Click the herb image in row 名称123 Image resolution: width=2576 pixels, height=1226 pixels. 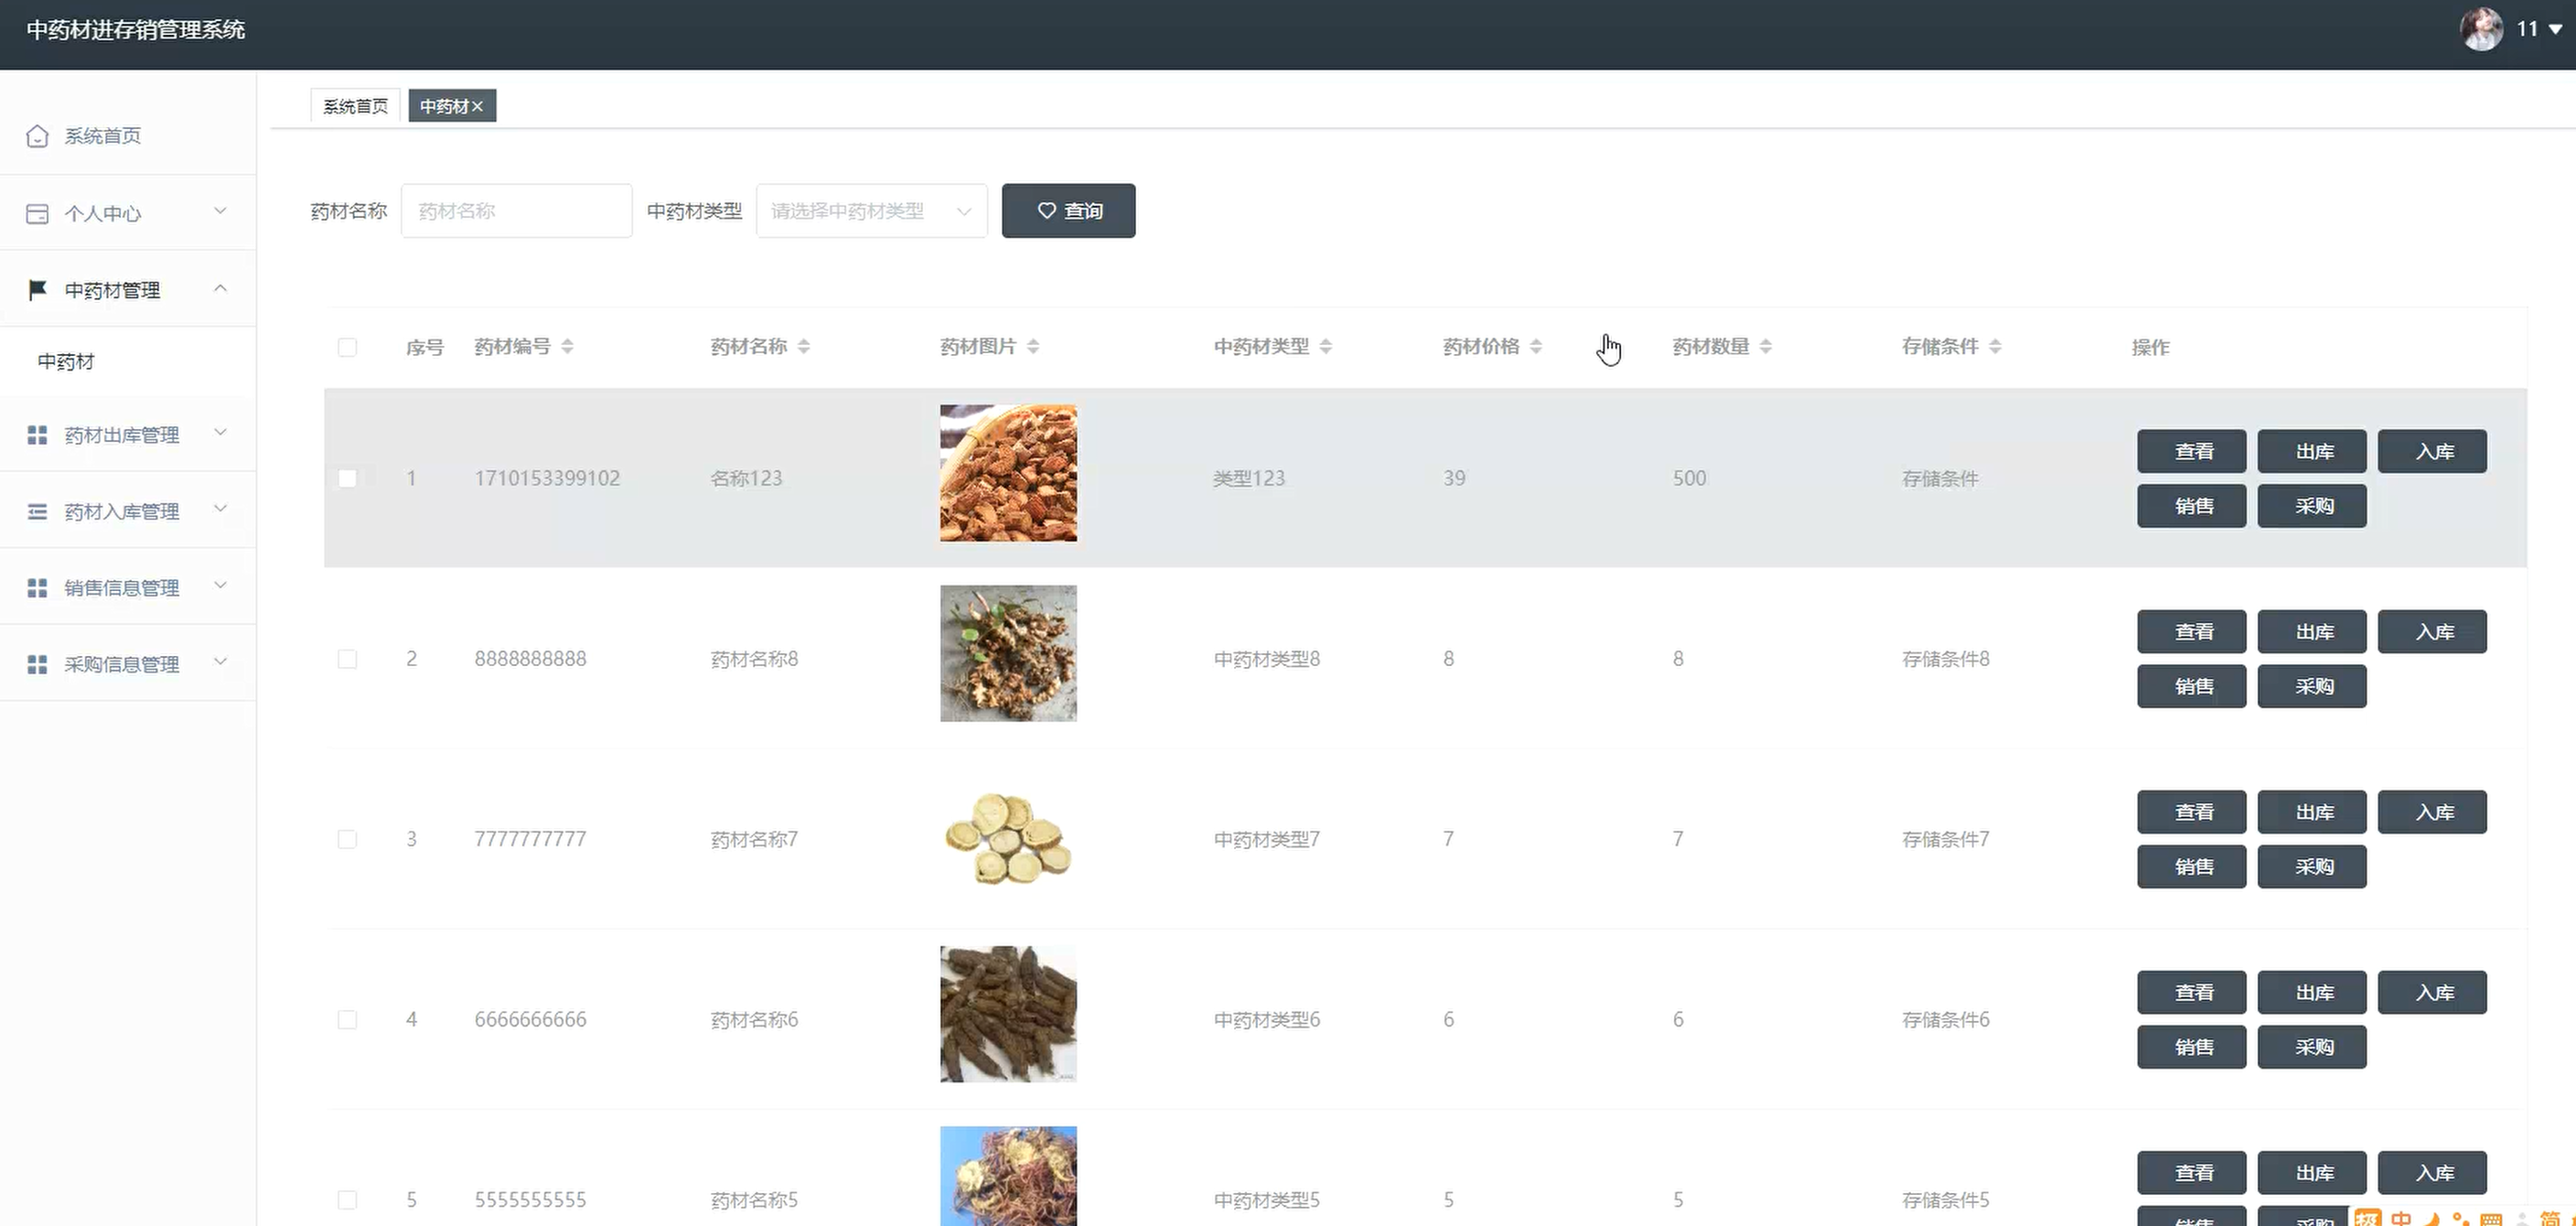coord(1008,473)
